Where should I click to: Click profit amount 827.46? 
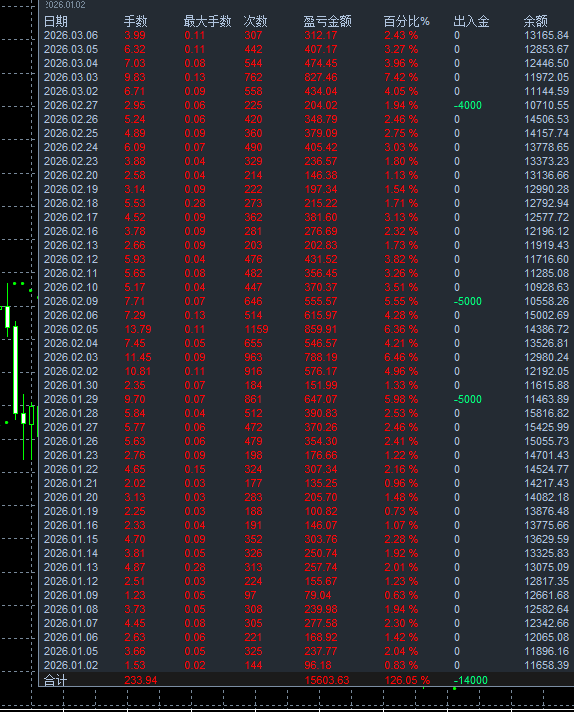[x=321, y=77]
